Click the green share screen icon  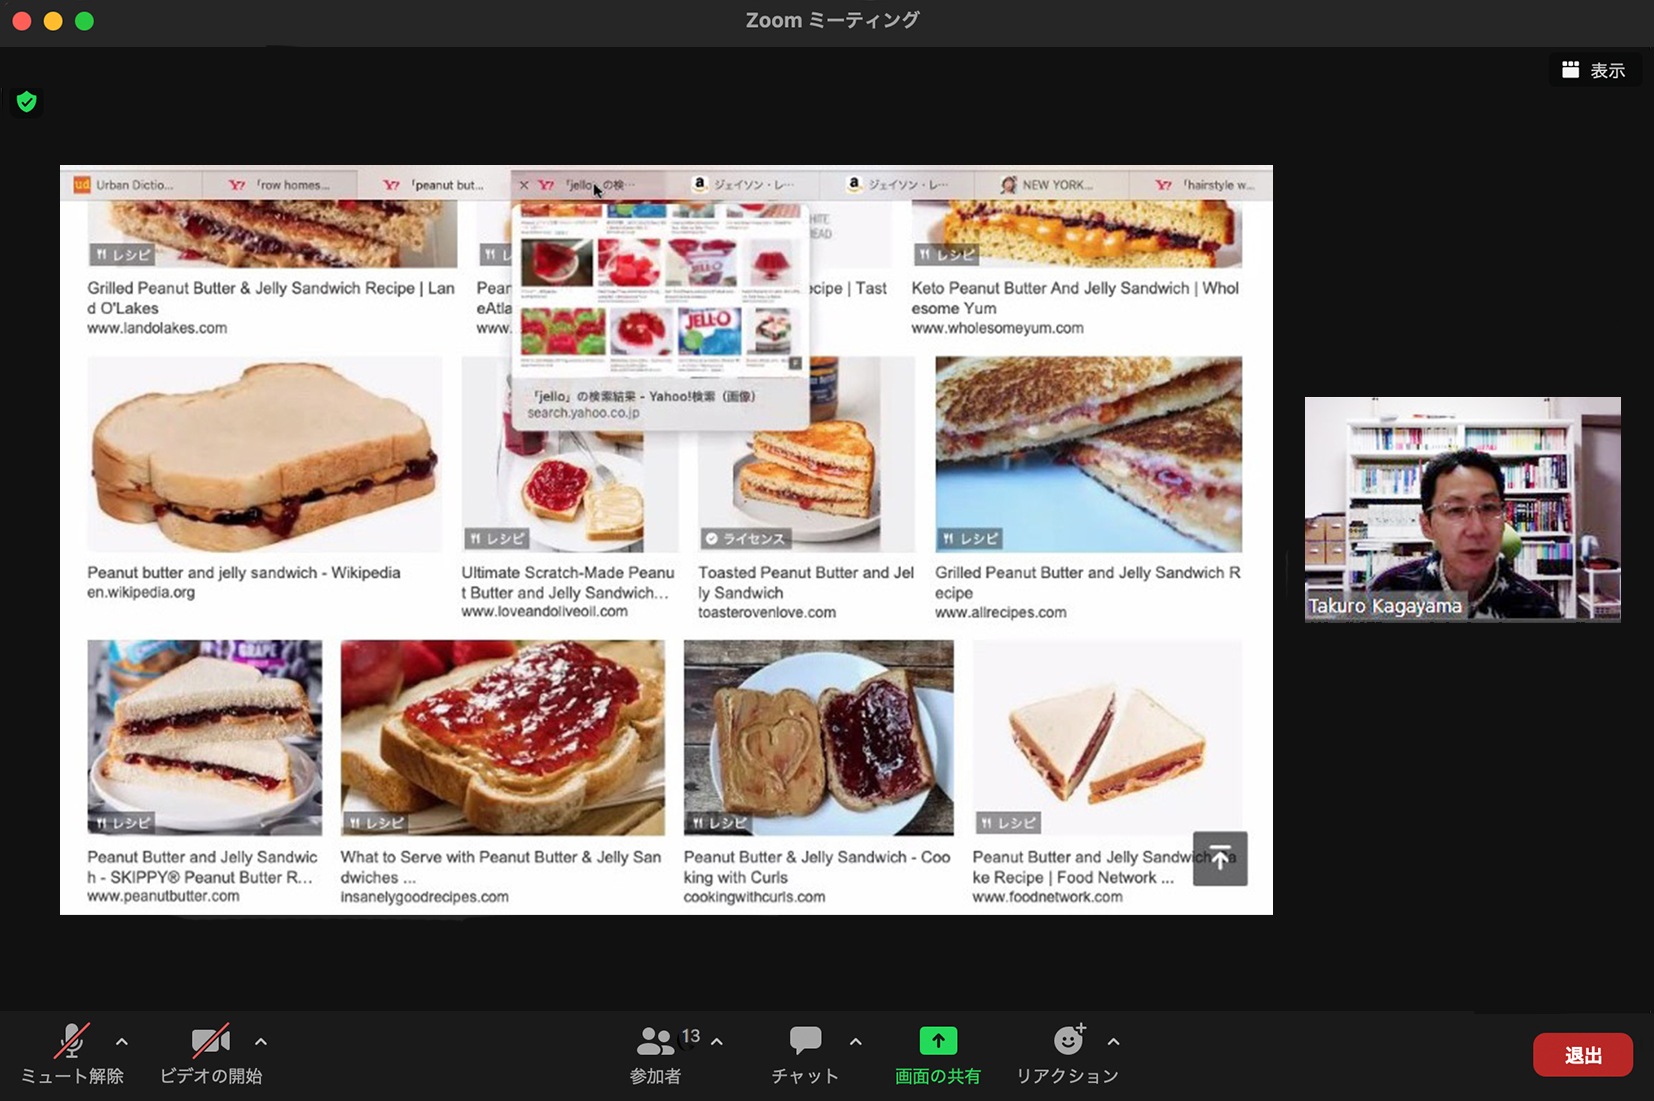click(x=937, y=1041)
